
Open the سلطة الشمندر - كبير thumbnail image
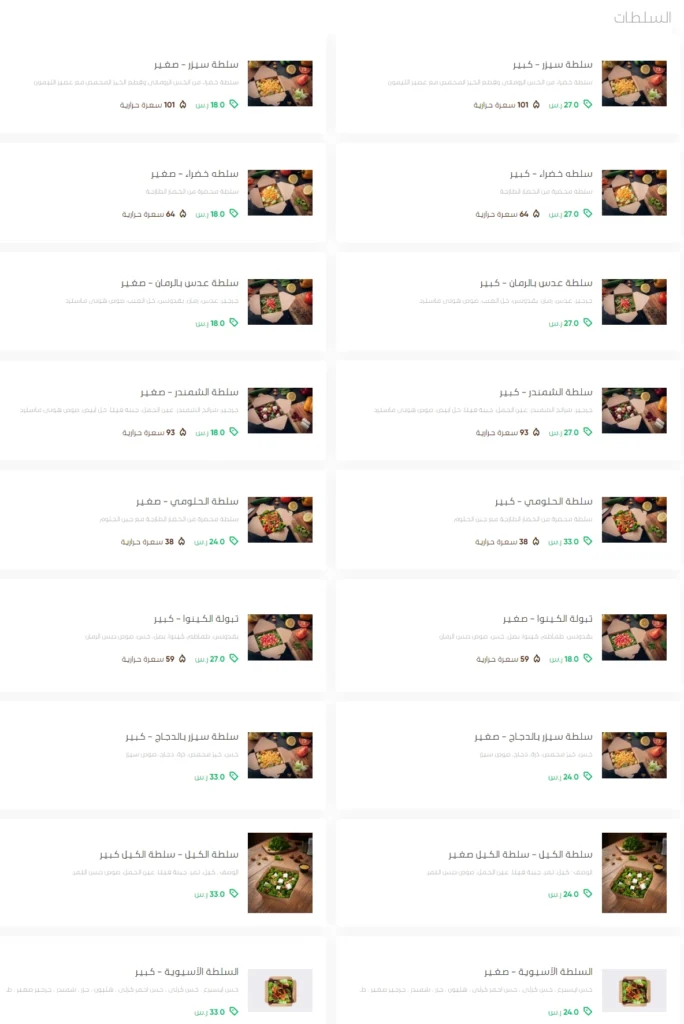634,411
